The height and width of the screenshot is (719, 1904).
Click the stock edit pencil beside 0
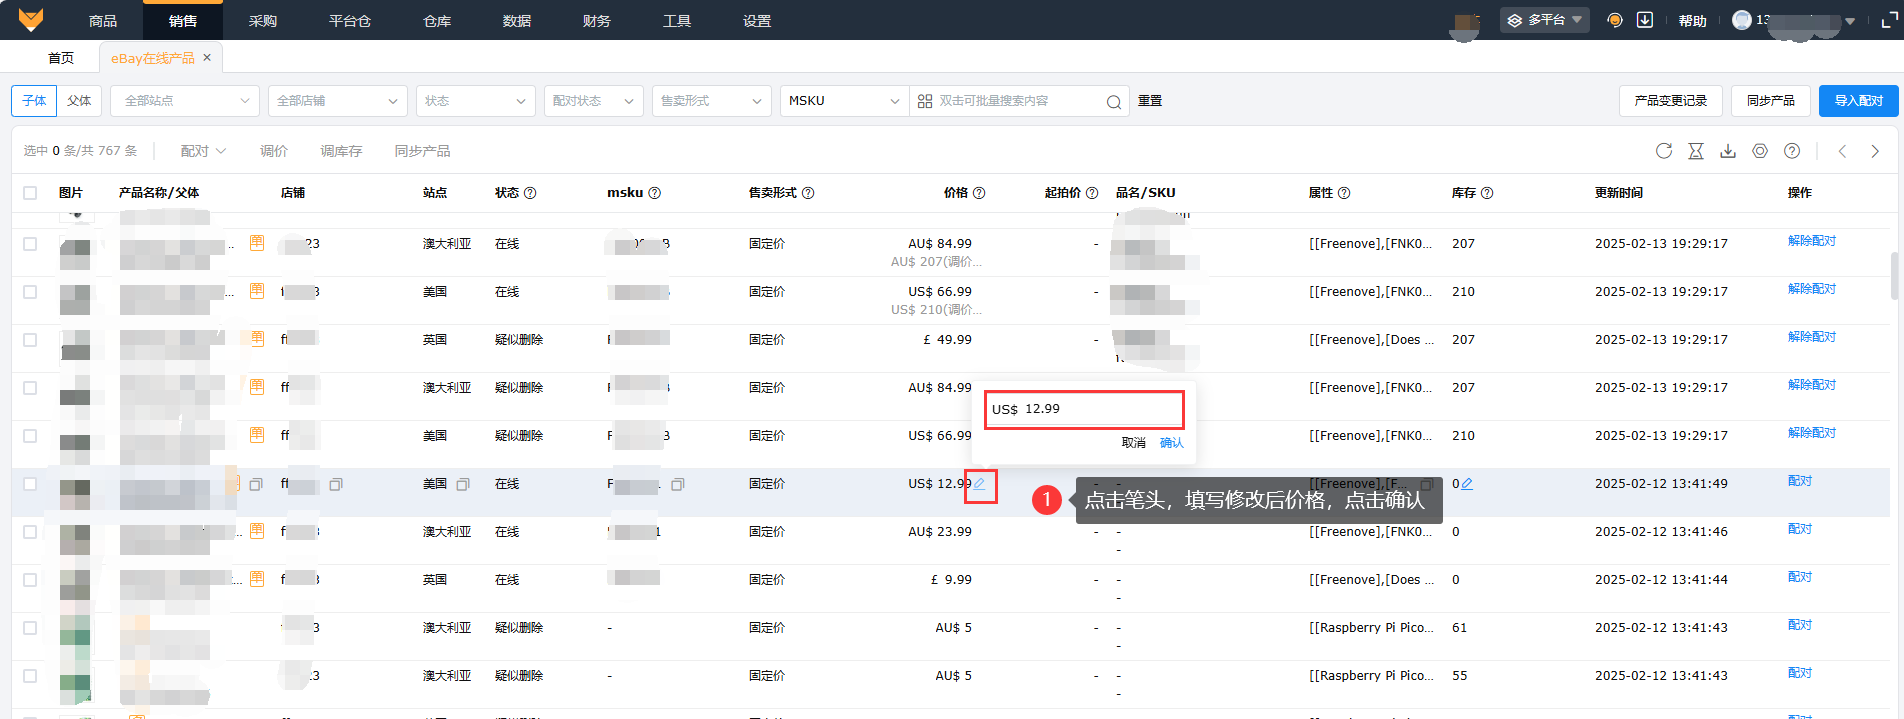[x=1467, y=484]
